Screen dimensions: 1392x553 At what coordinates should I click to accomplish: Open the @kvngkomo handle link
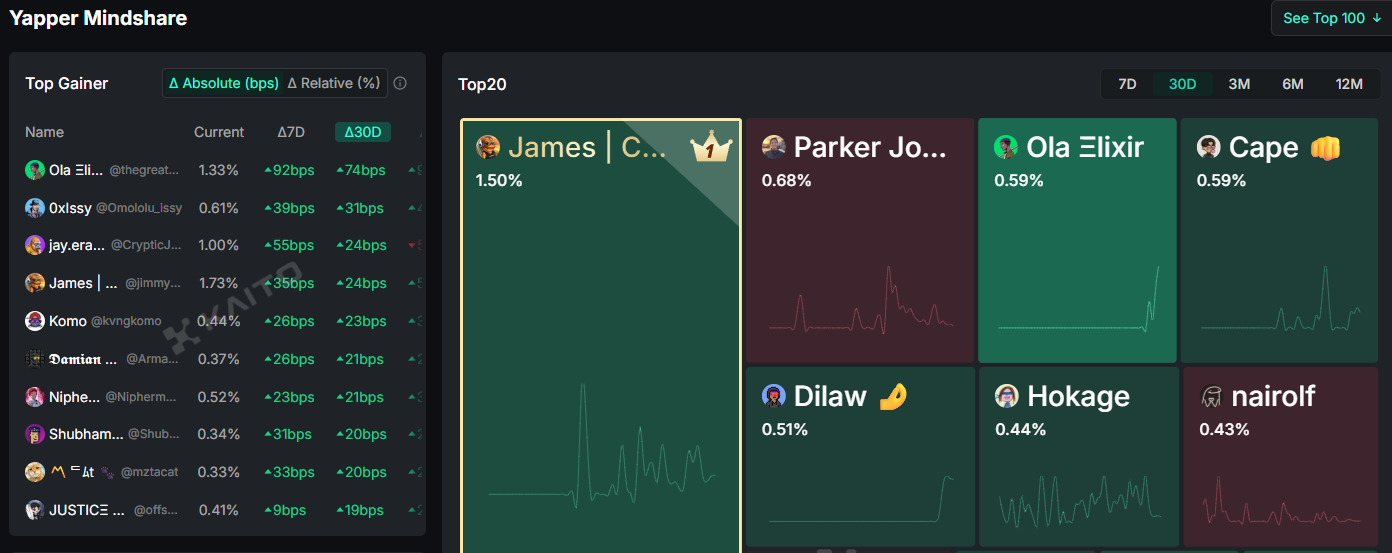pyautogui.click(x=126, y=322)
